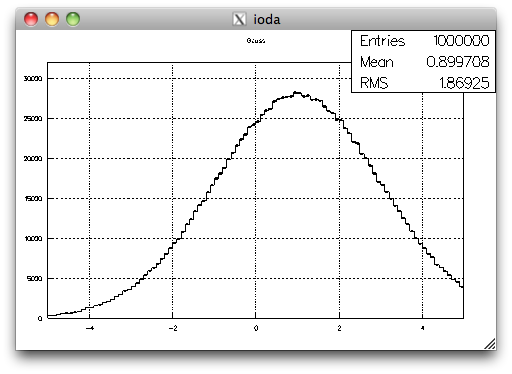The width and height of the screenshot is (512, 374).
Task: Click the 4 x-axis tick label
Action: (x=422, y=328)
